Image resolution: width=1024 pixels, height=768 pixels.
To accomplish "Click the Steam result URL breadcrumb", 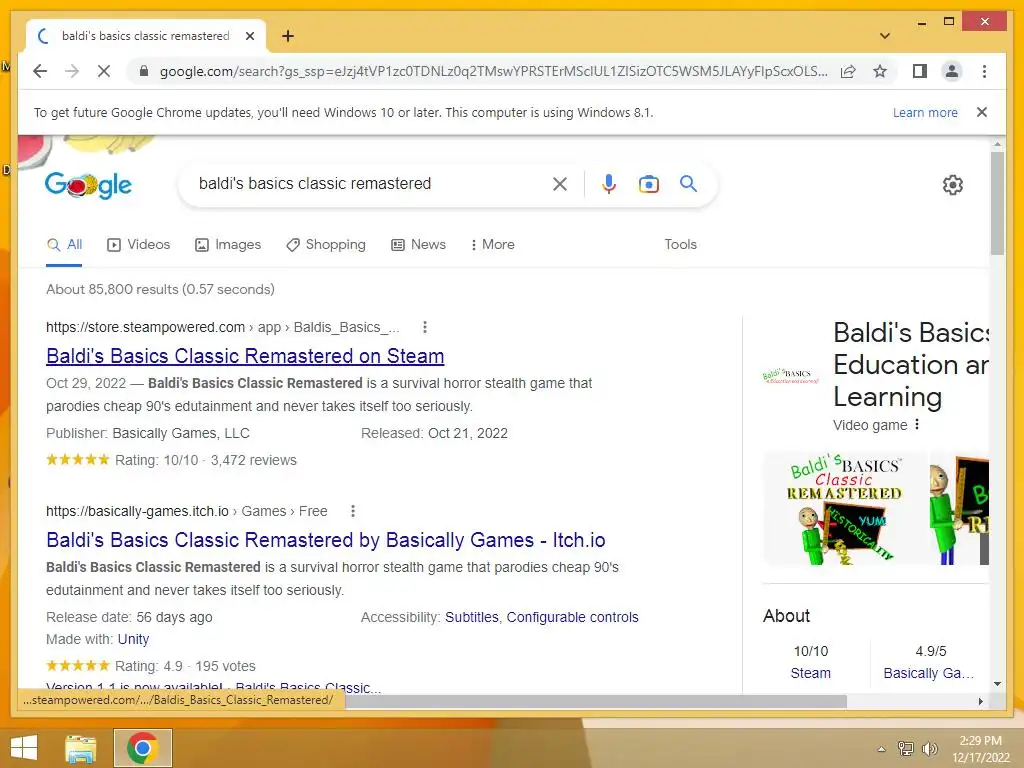I will point(223,327).
